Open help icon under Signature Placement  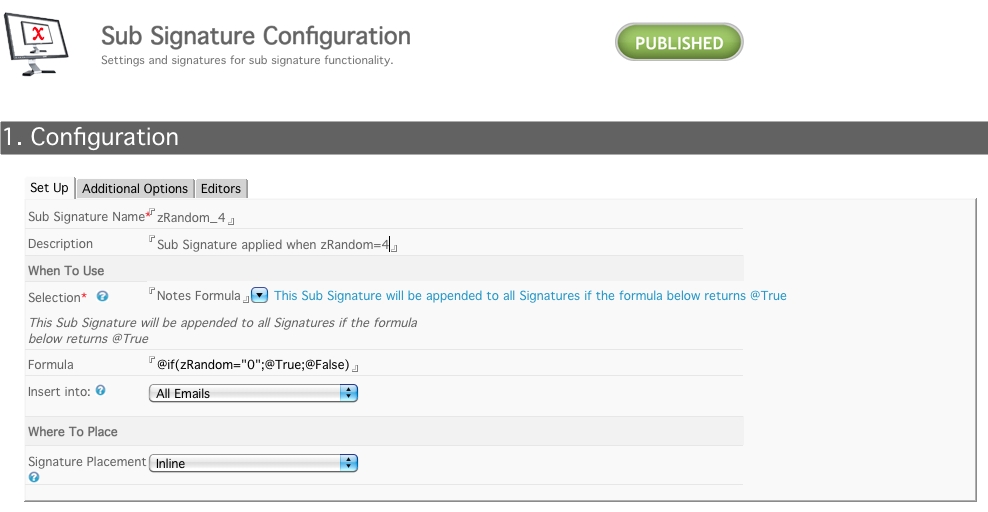click(34, 477)
